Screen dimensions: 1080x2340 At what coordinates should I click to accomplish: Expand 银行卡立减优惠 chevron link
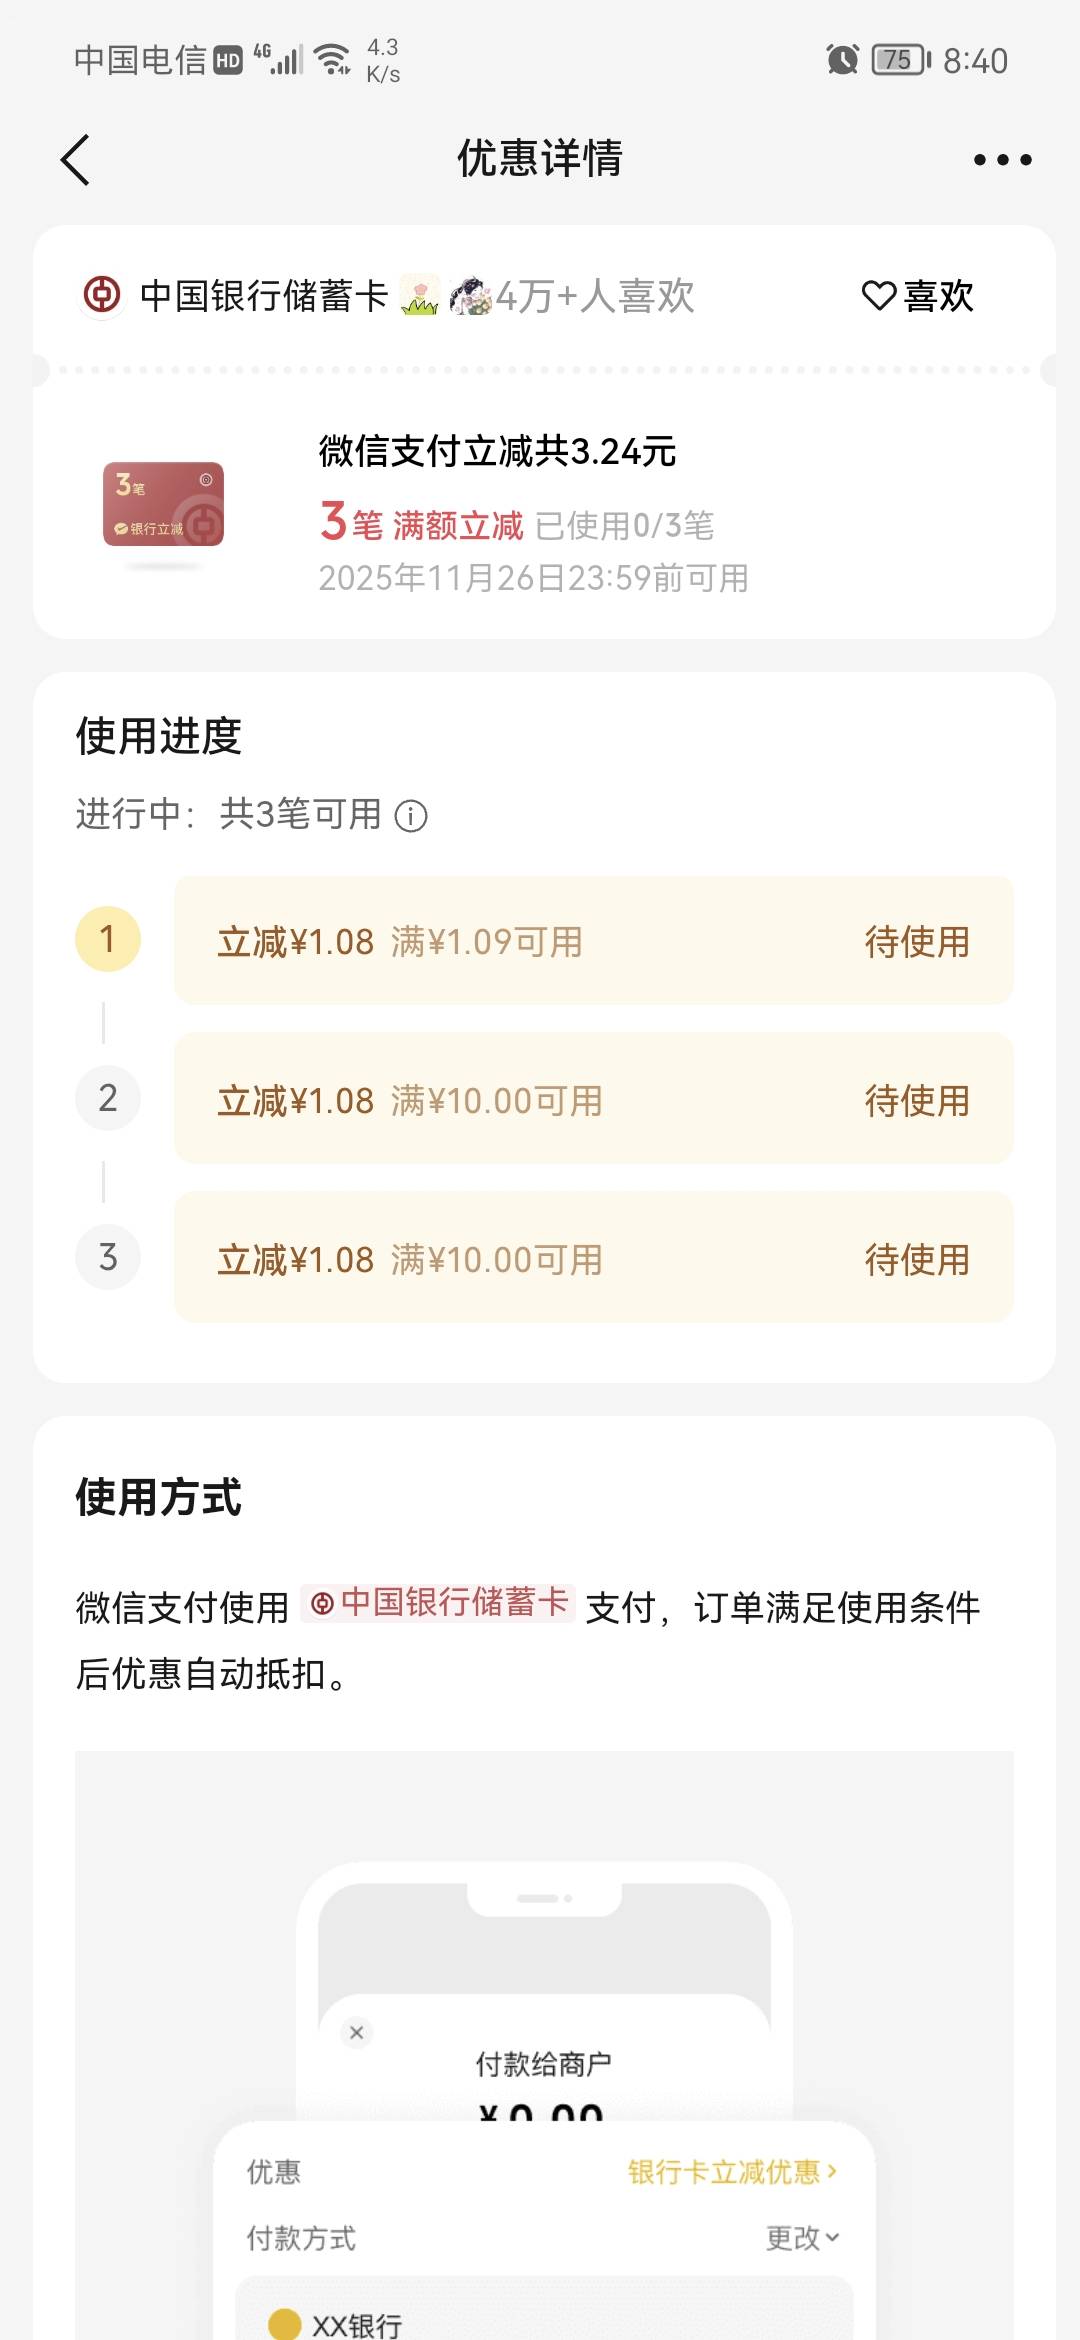pos(732,2172)
